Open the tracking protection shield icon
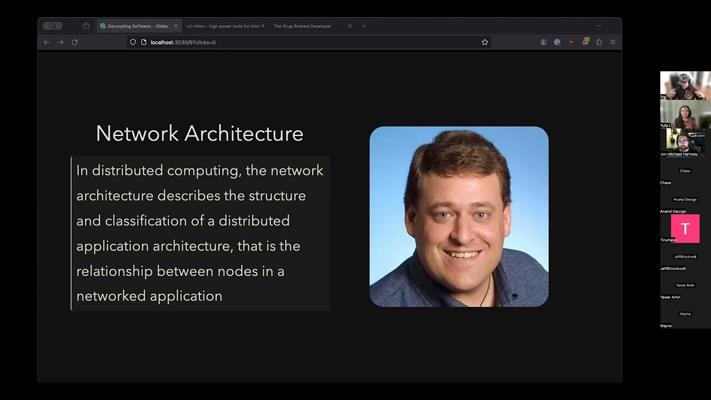The width and height of the screenshot is (711, 400). click(133, 42)
